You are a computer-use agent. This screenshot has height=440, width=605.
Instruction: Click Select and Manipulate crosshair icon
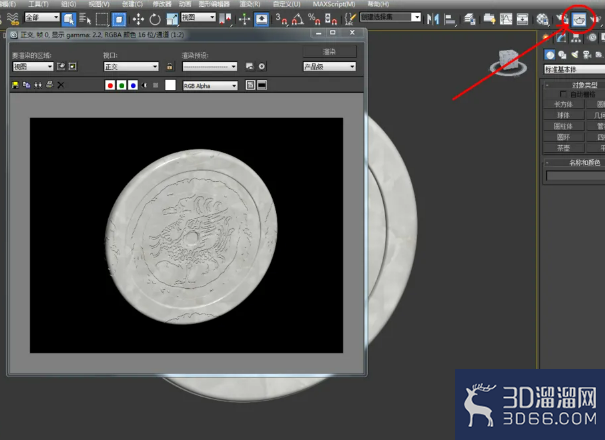245,19
